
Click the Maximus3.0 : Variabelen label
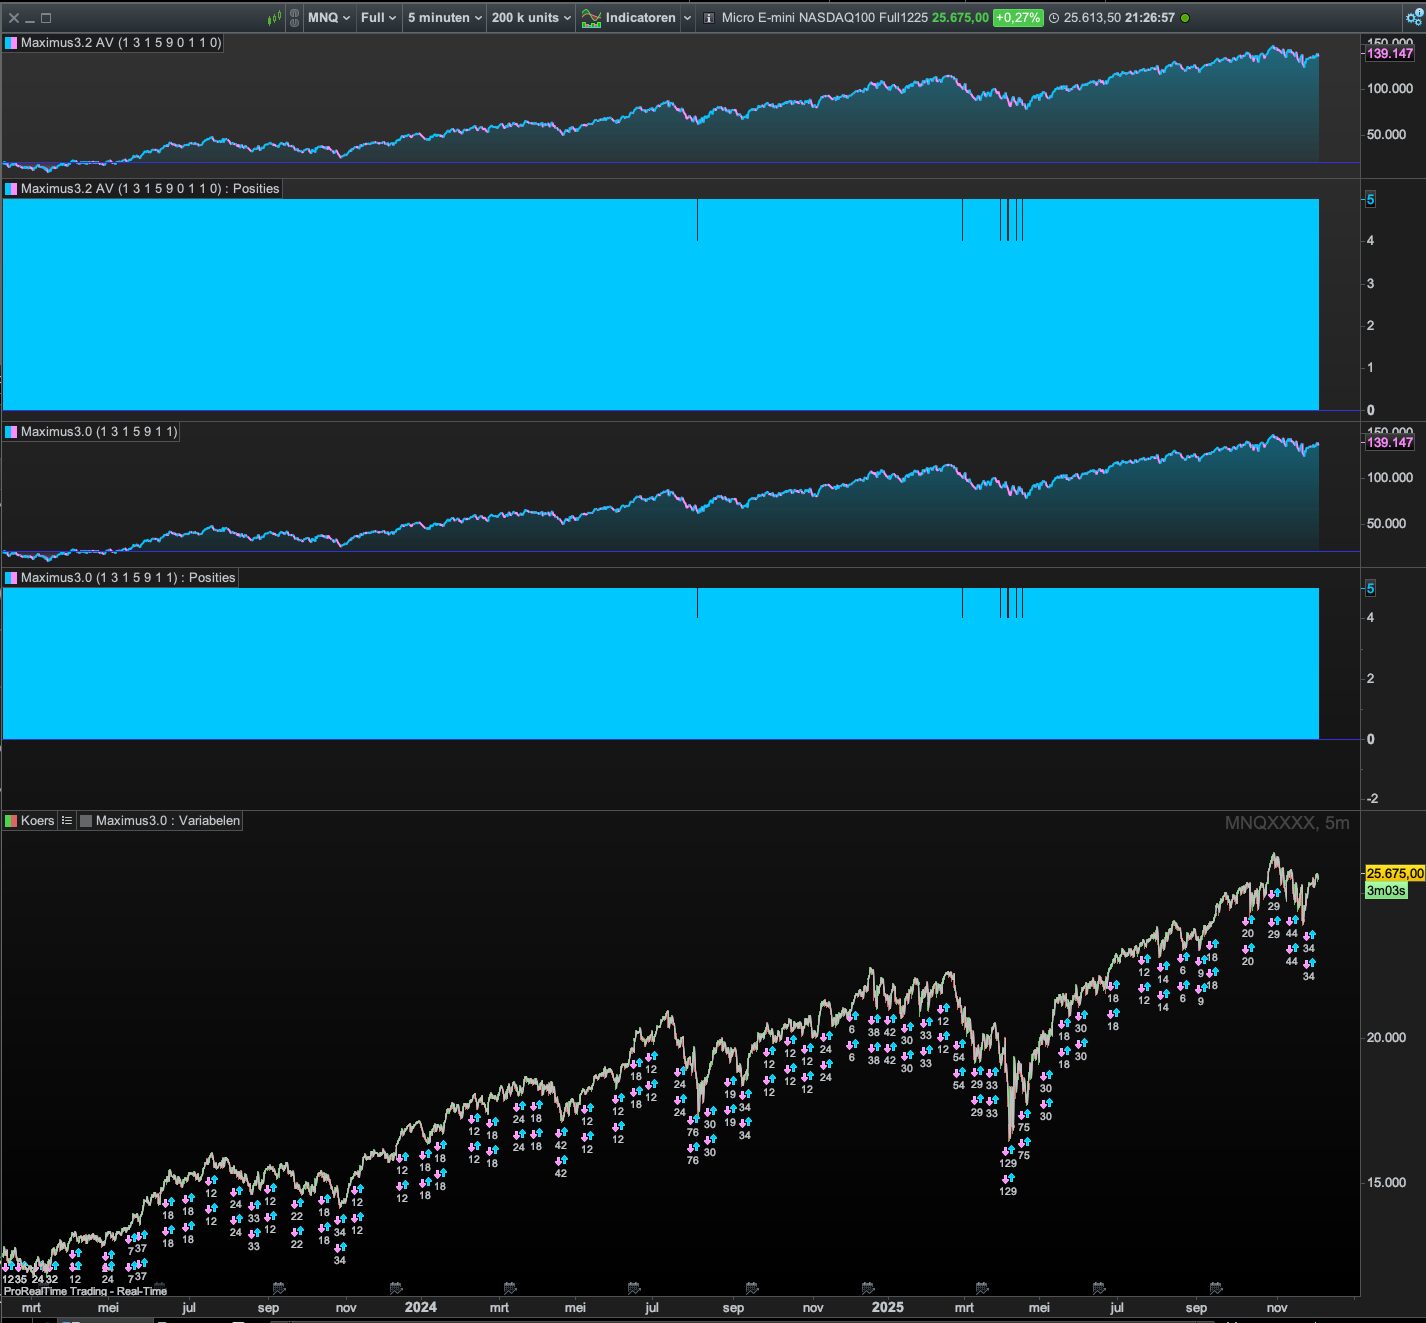pos(168,820)
